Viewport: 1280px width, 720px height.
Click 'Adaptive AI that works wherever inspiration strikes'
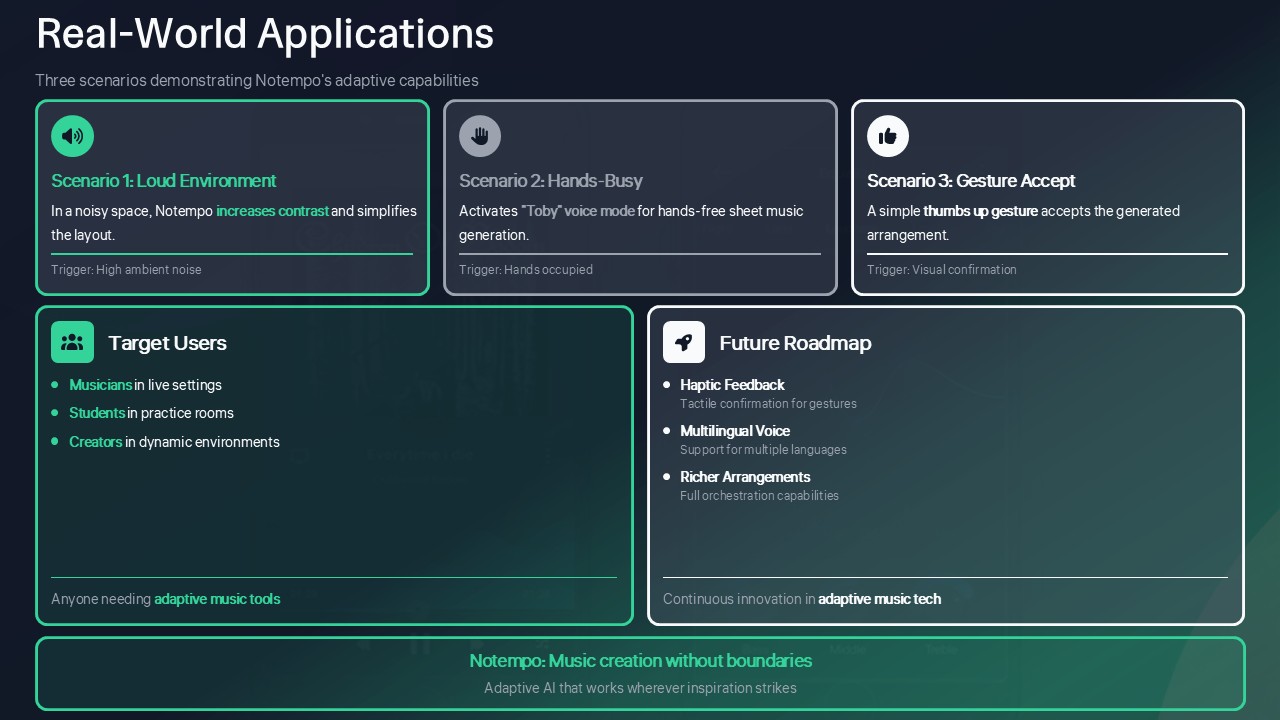[641, 688]
